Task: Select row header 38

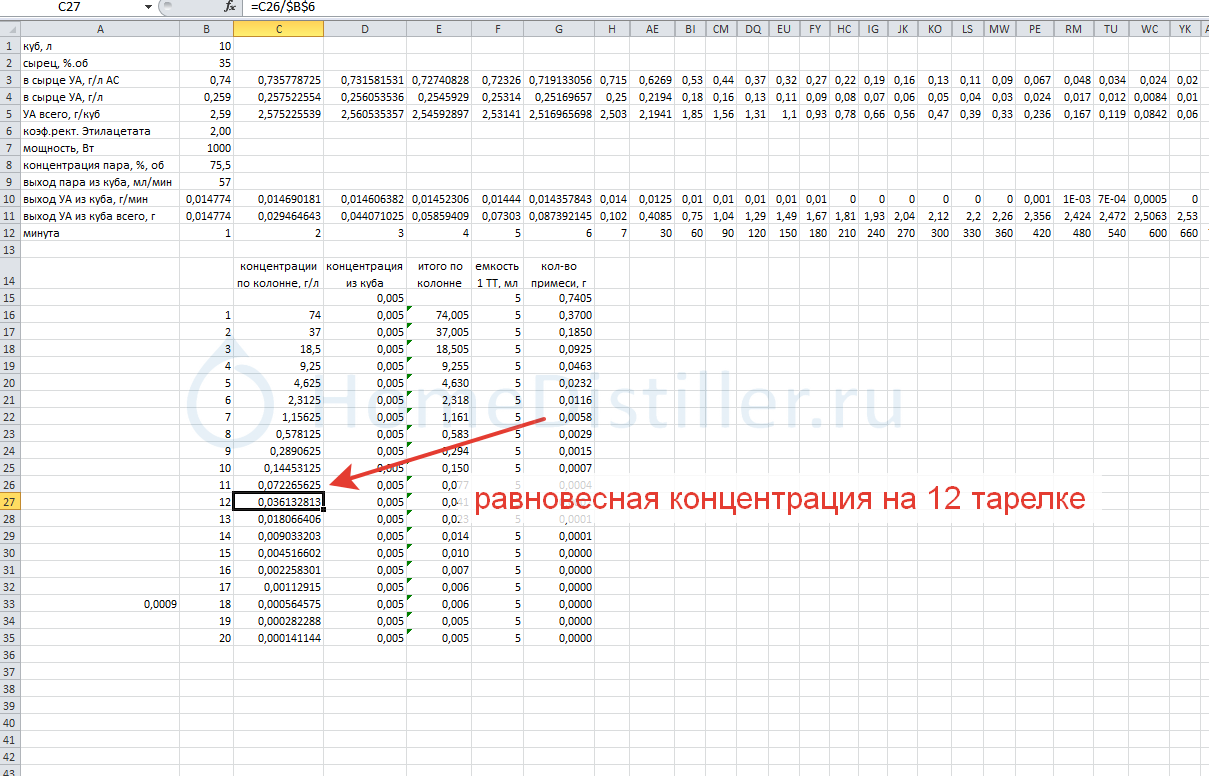Action: pos(9,689)
